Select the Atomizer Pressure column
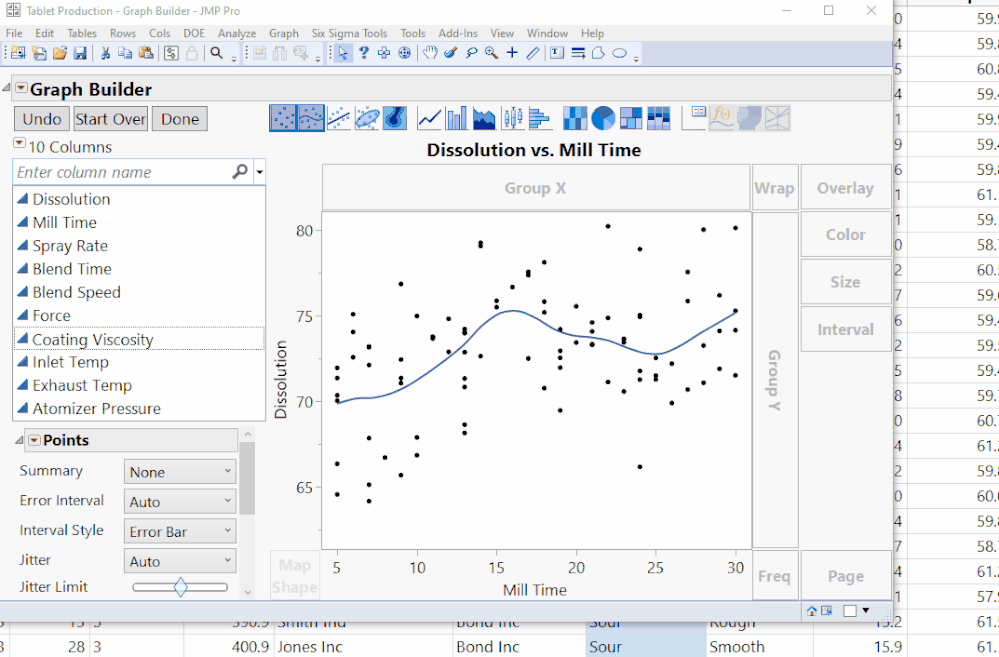The height and width of the screenshot is (657, 999). 139,408
